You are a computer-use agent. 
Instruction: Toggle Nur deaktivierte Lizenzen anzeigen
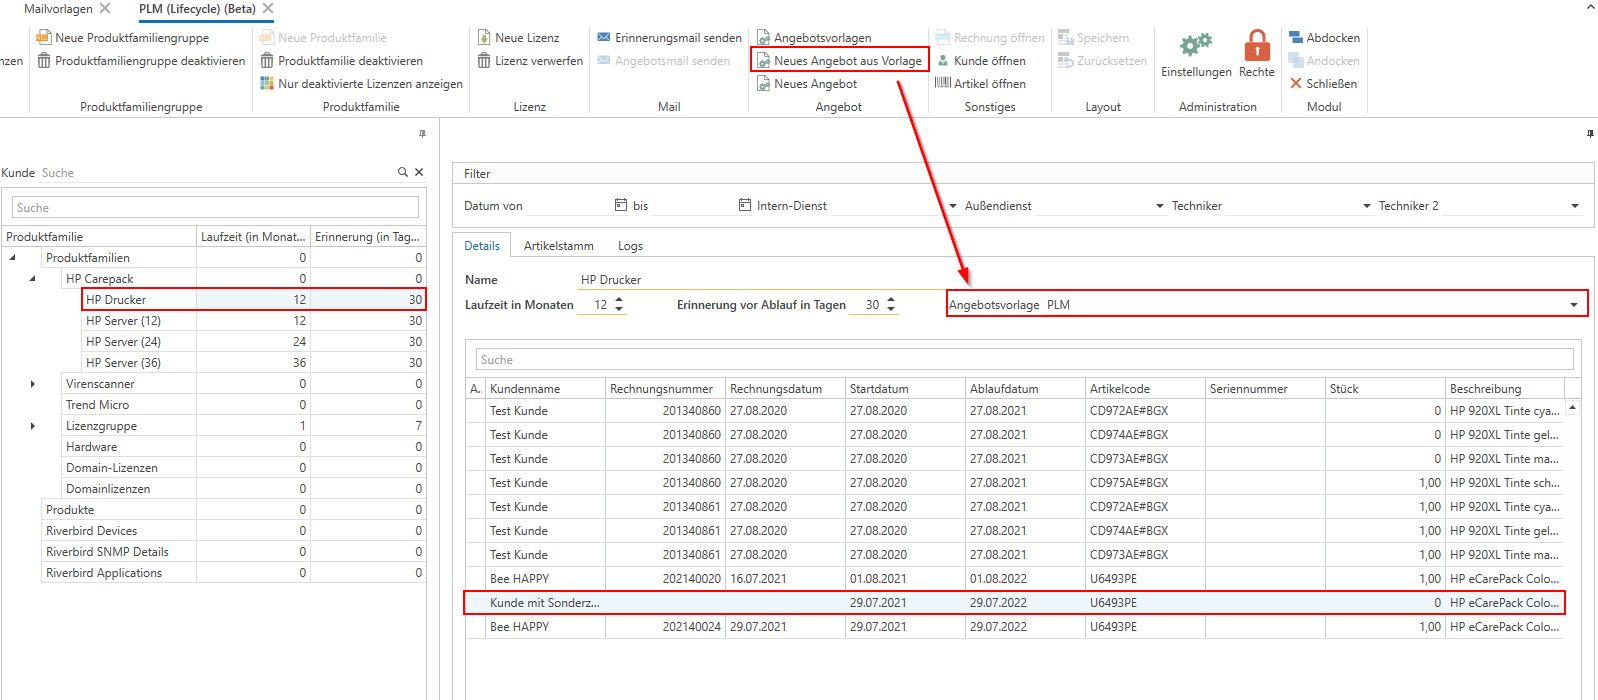click(369, 84)
